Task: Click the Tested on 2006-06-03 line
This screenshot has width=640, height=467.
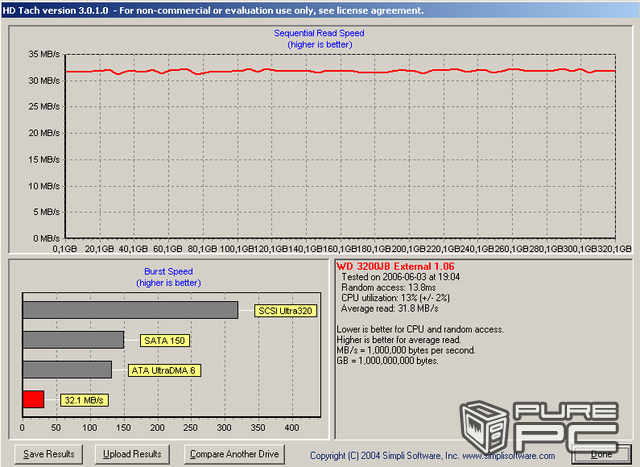Action: coord(400,277)
